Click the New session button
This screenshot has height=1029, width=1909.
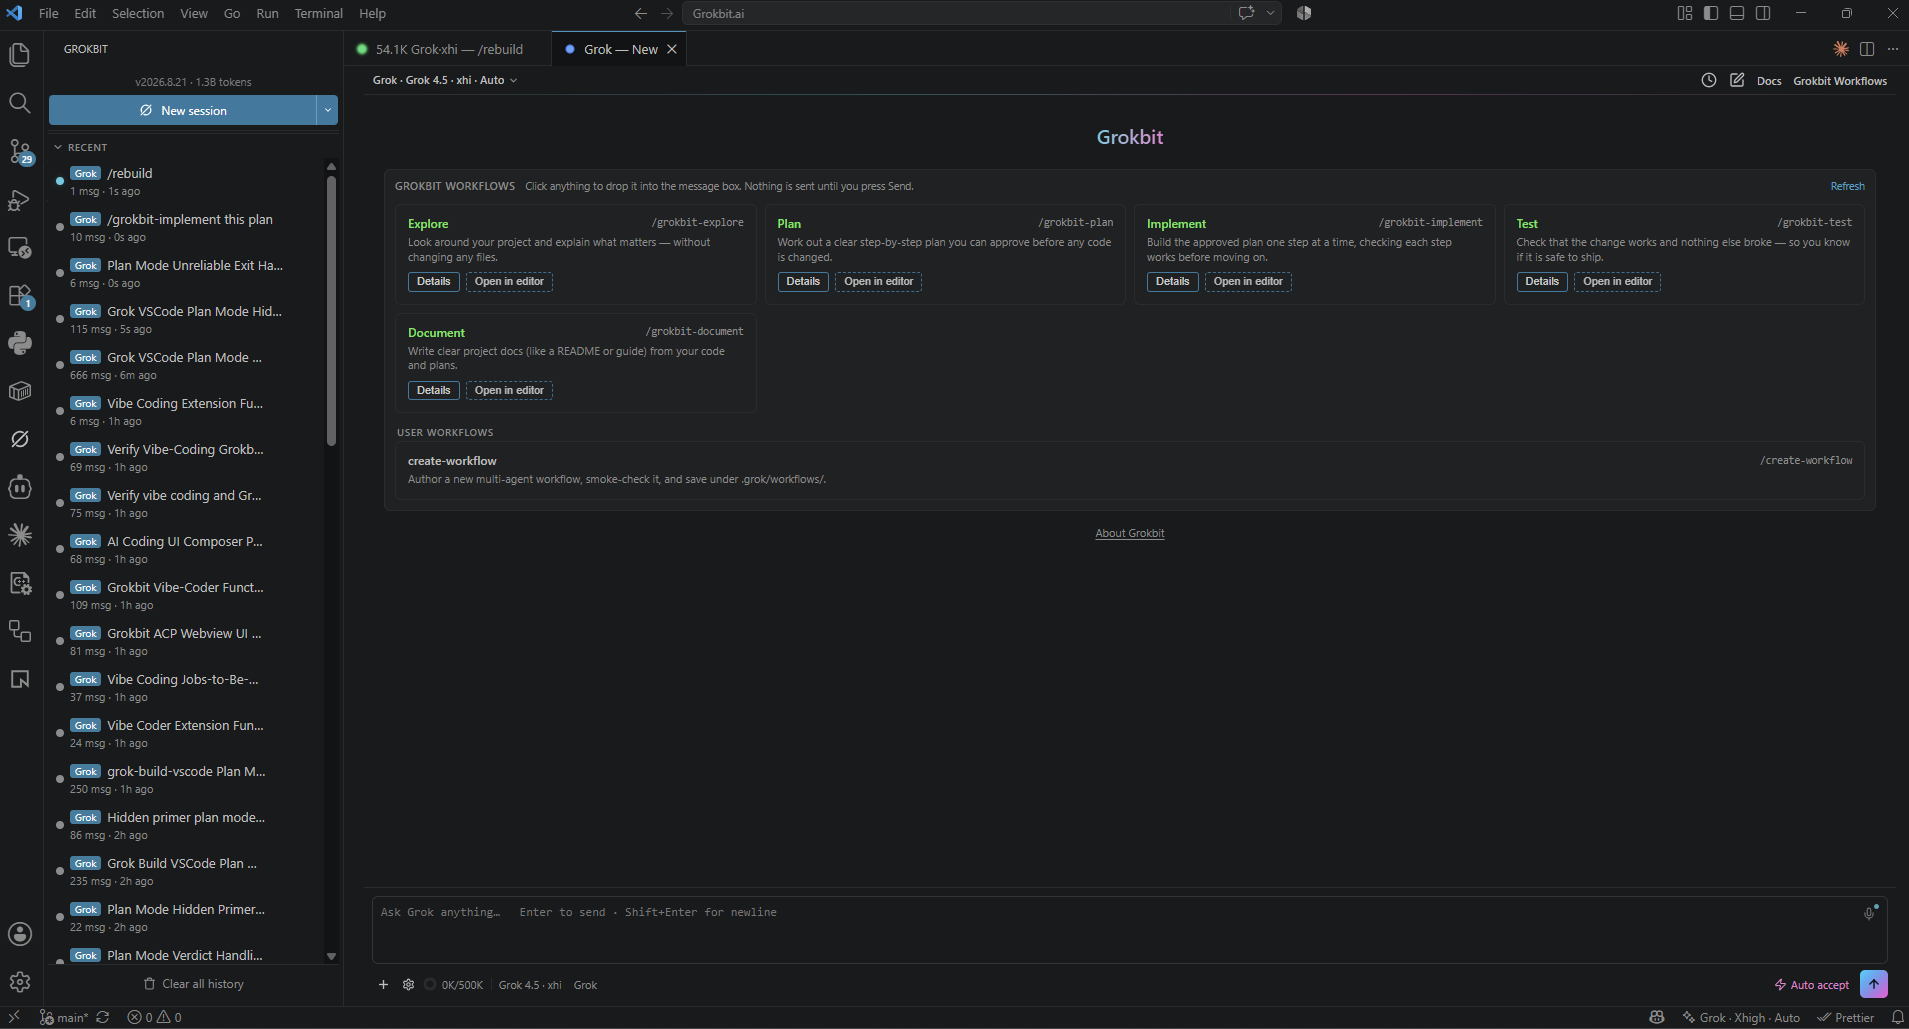click(183, 110)
